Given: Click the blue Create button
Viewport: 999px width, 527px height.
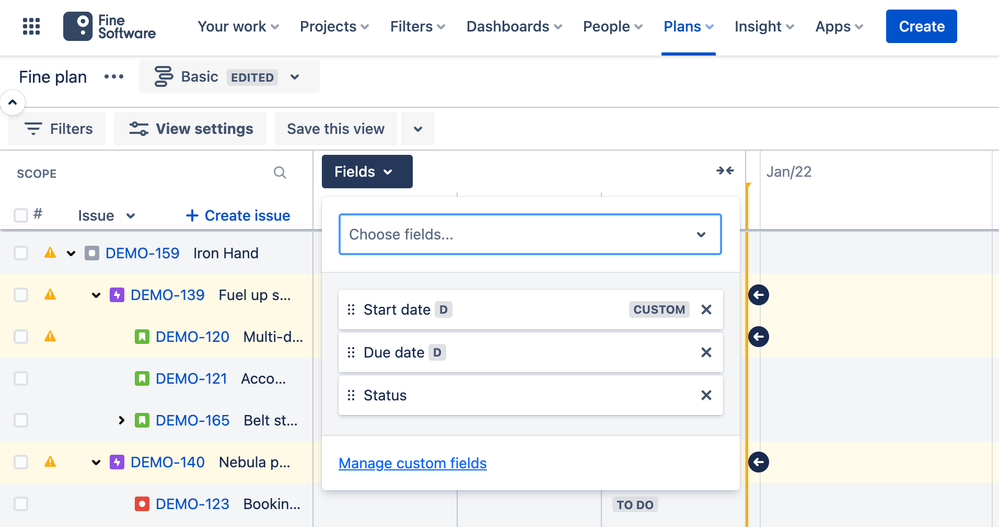Looking at the screenshot, I should coord(921,27).
